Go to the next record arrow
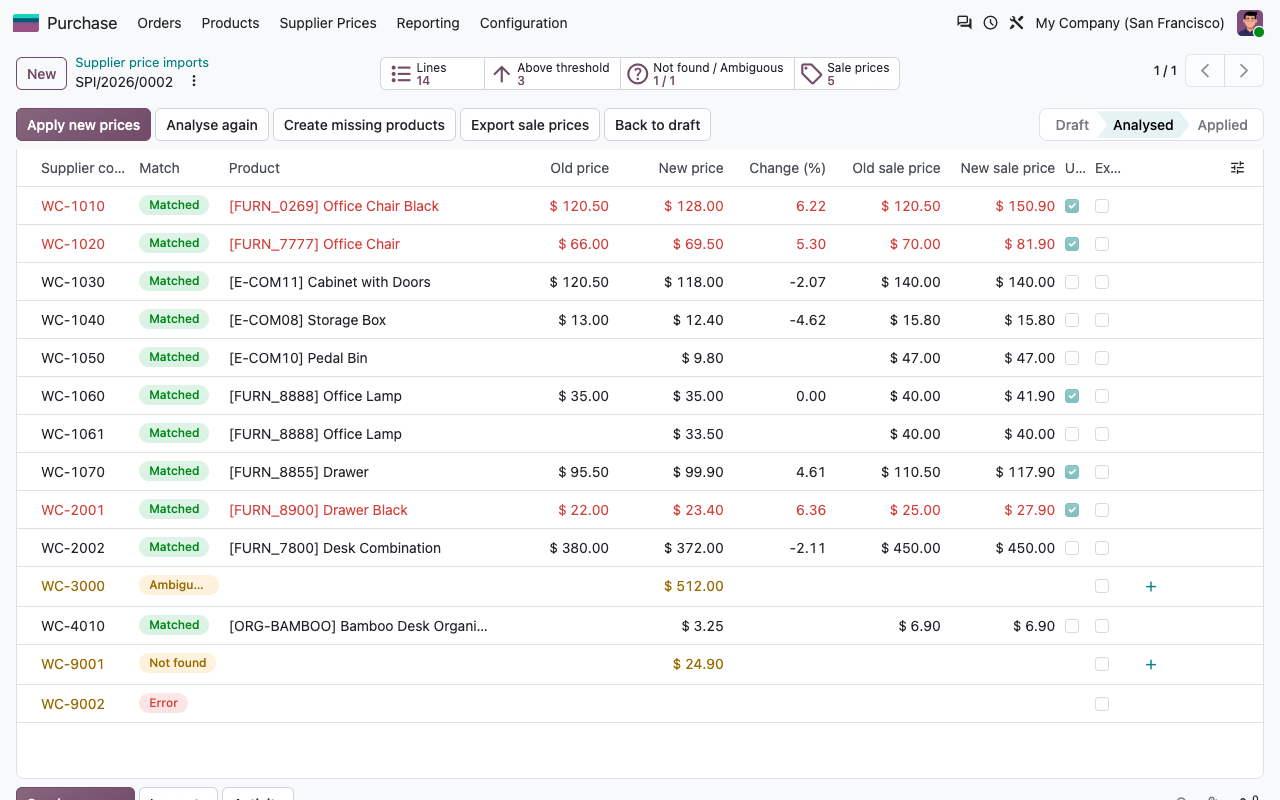The width and height of the screenshot is (1280, 800). click(1244, 71)
